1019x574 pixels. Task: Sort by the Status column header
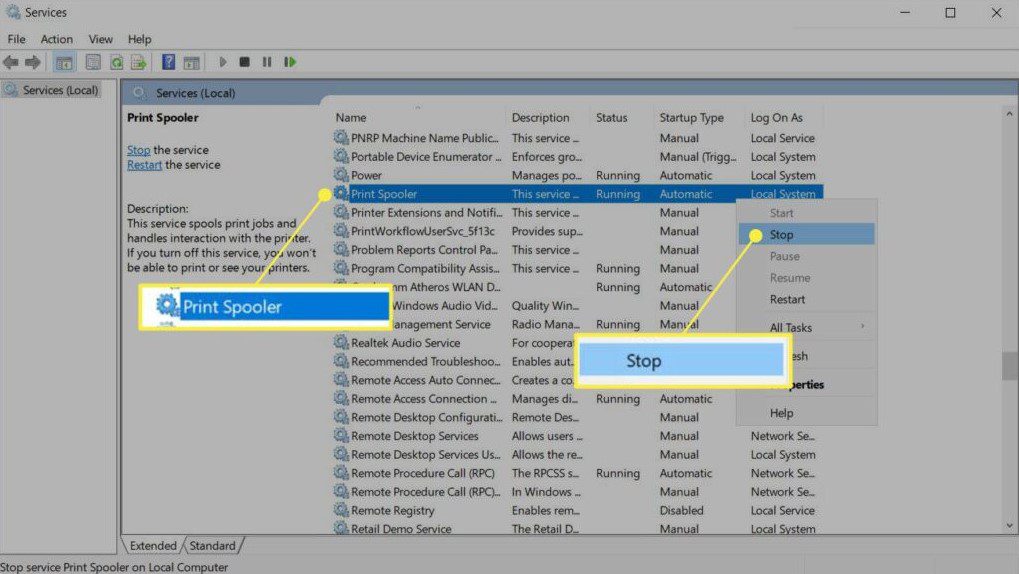(623, 118)
